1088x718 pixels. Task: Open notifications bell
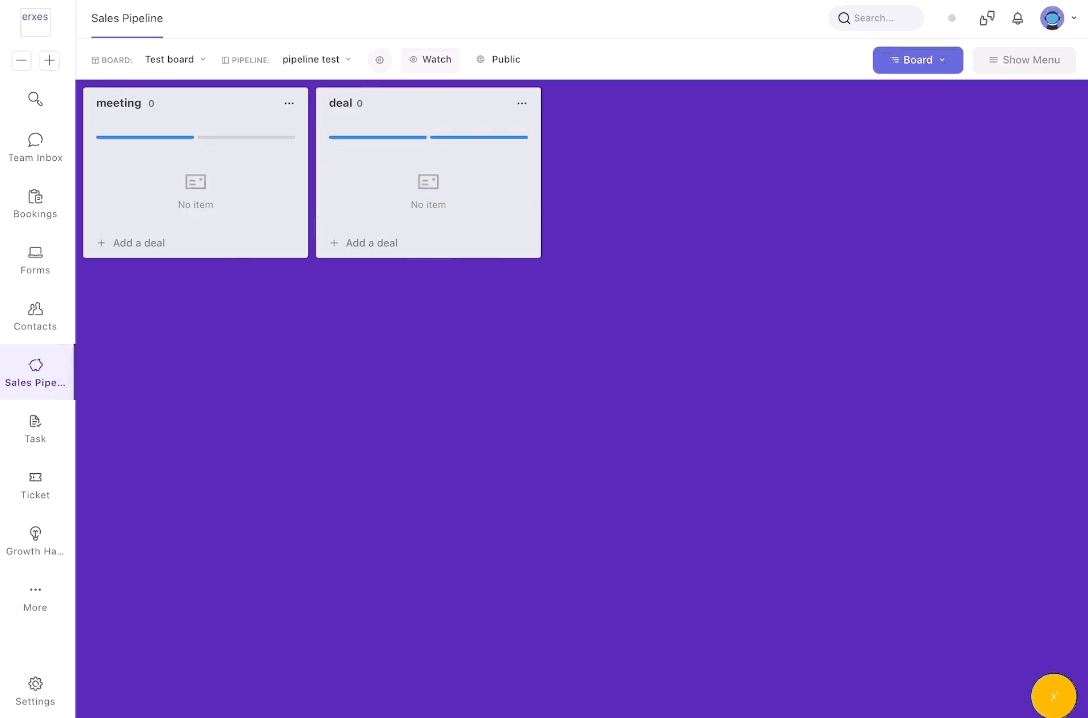click(1017, 18)
